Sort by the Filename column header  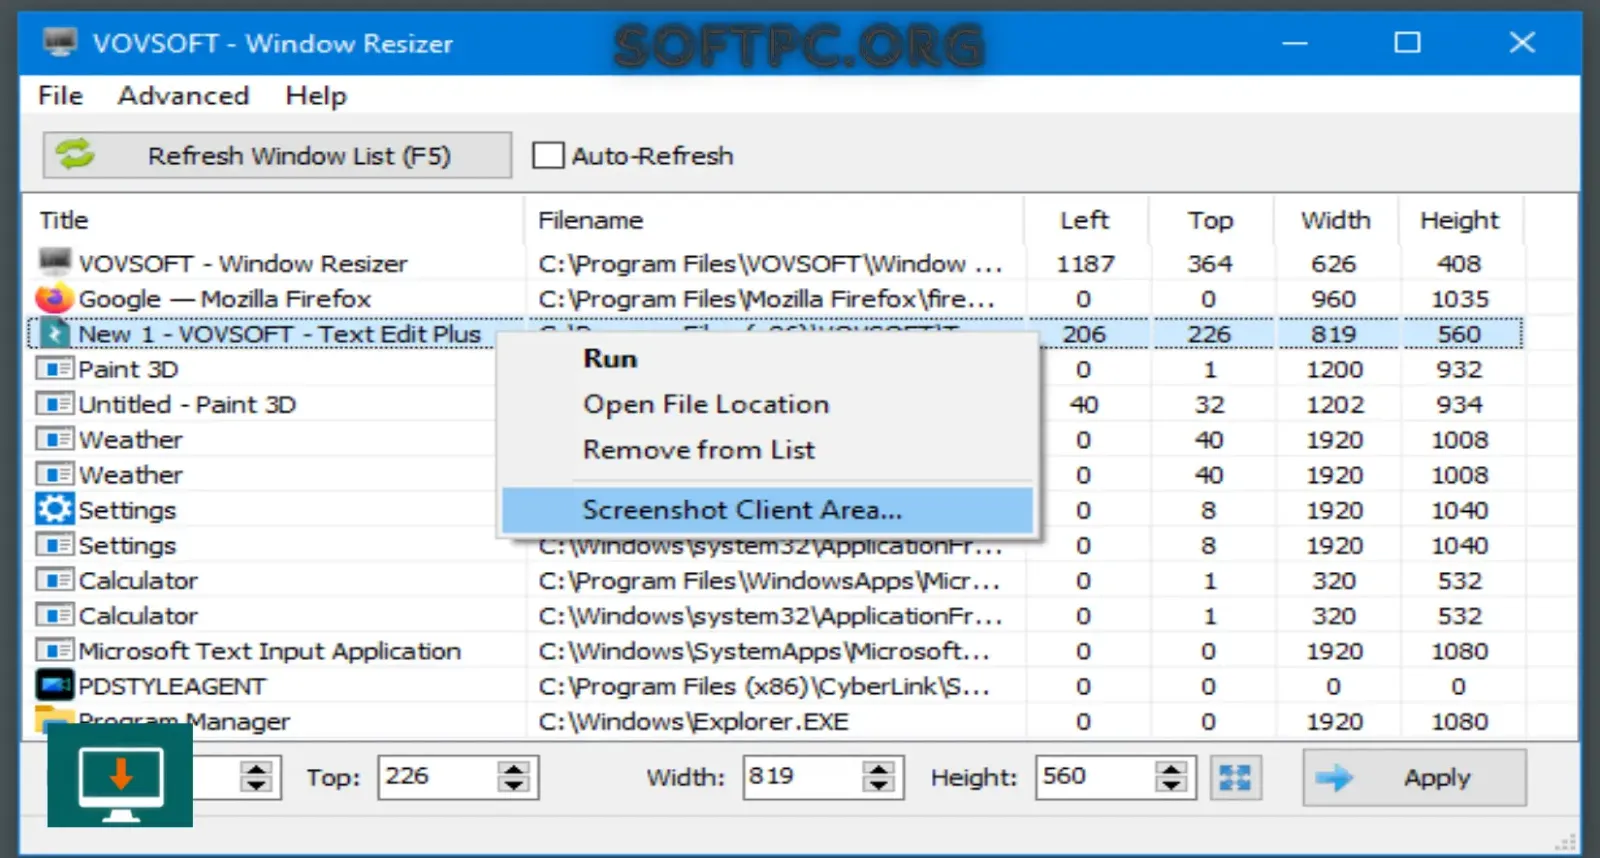[590, 220]
